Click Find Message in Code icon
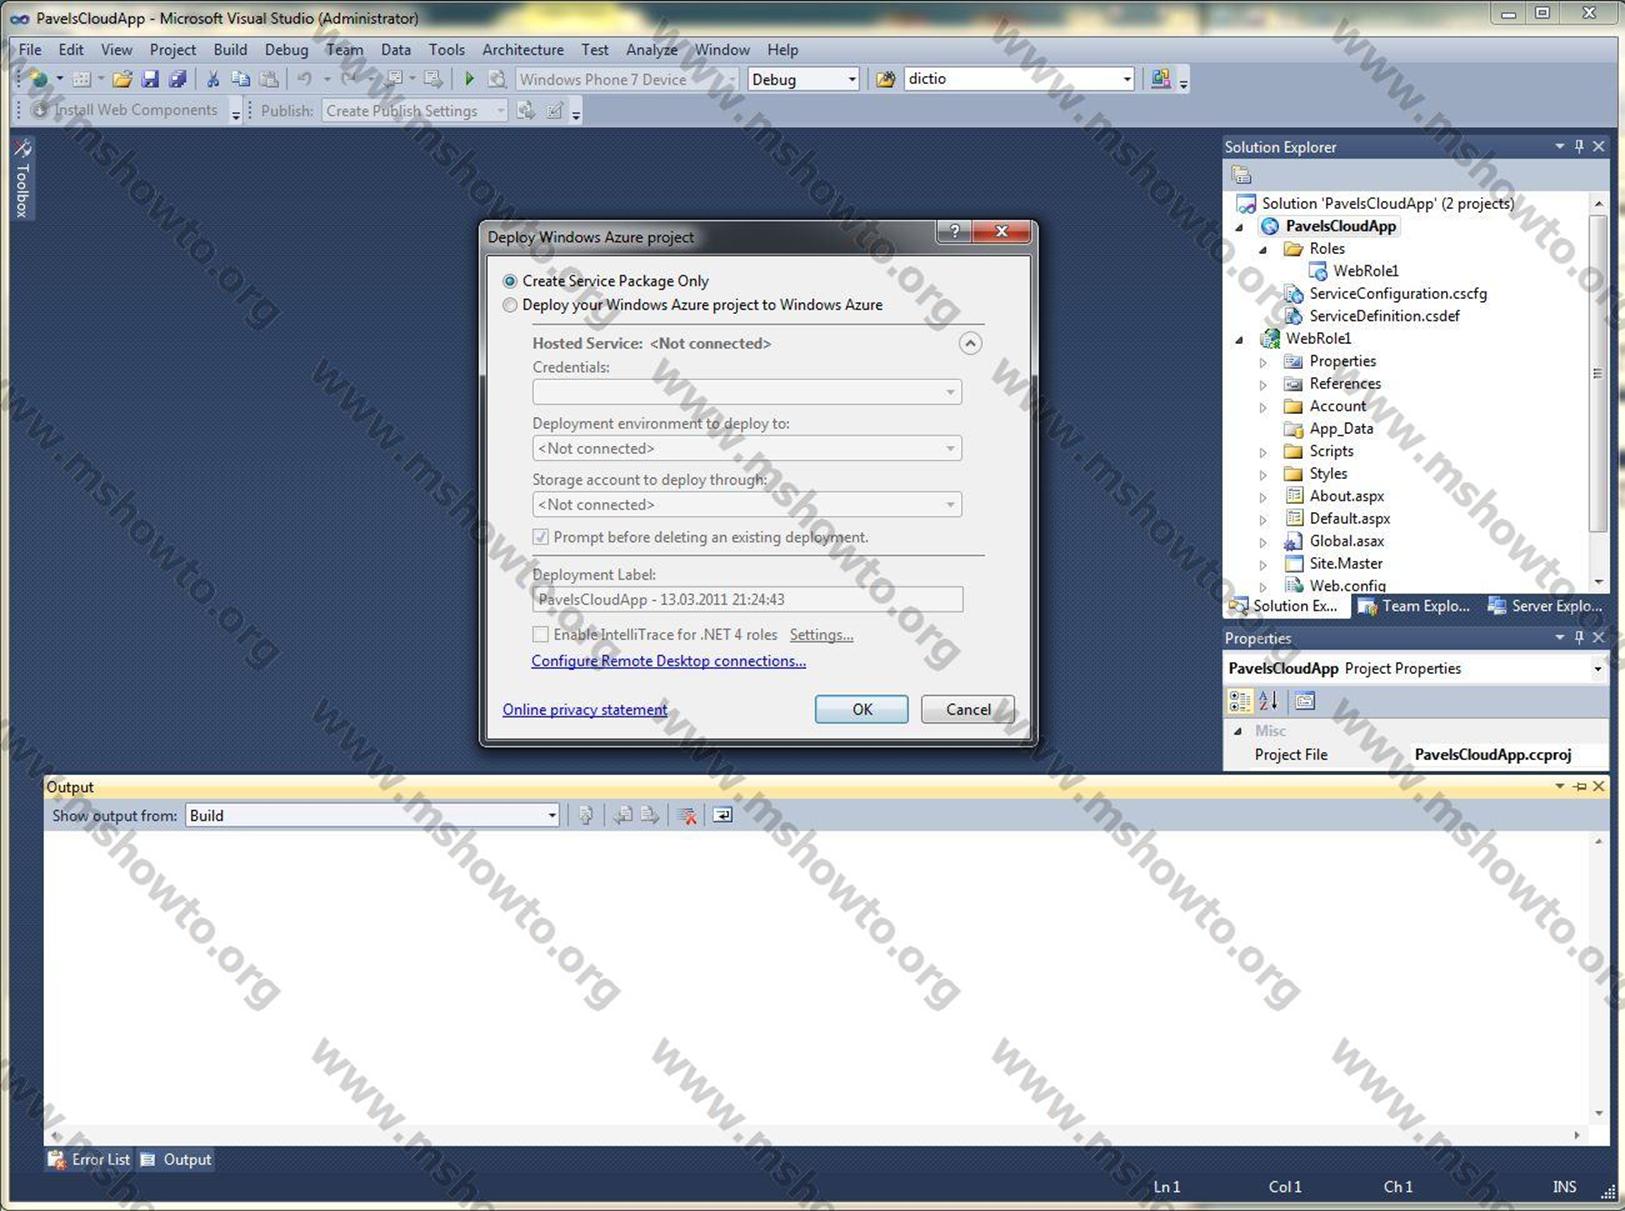The width and height of the screenshot is (1625, 1211). pos(586,816)
